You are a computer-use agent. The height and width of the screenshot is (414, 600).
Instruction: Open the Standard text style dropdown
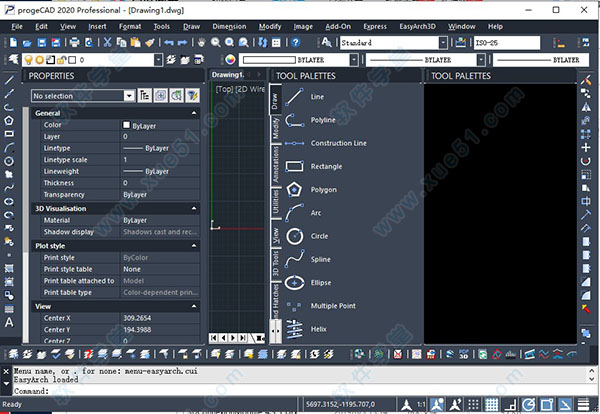(x=443, y=42)
